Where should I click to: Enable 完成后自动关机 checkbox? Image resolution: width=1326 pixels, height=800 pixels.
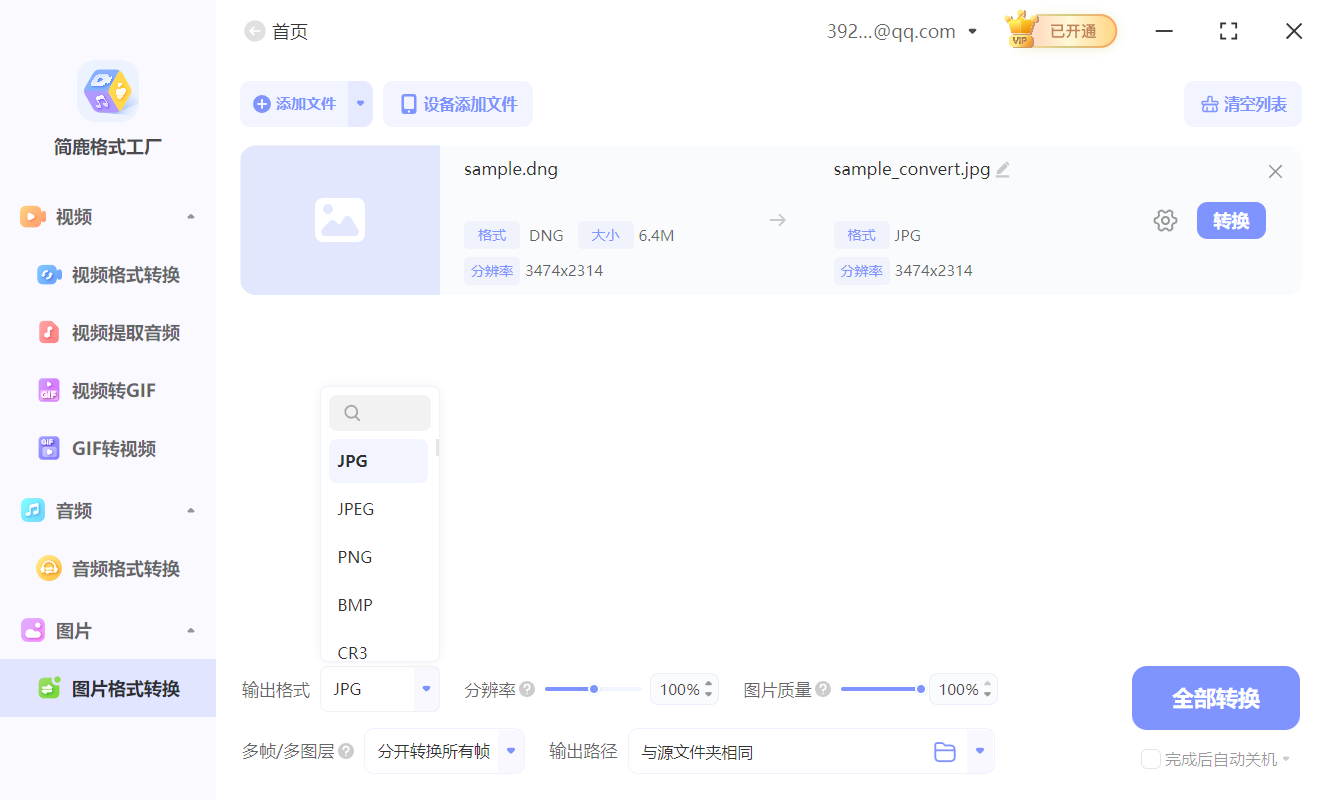point(1150,759)
